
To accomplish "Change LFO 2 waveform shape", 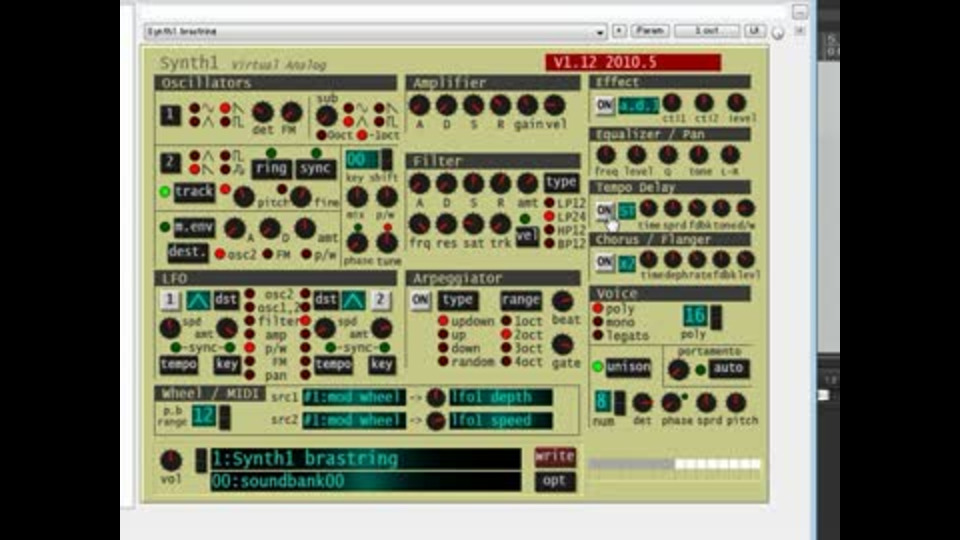I will 353,300.
